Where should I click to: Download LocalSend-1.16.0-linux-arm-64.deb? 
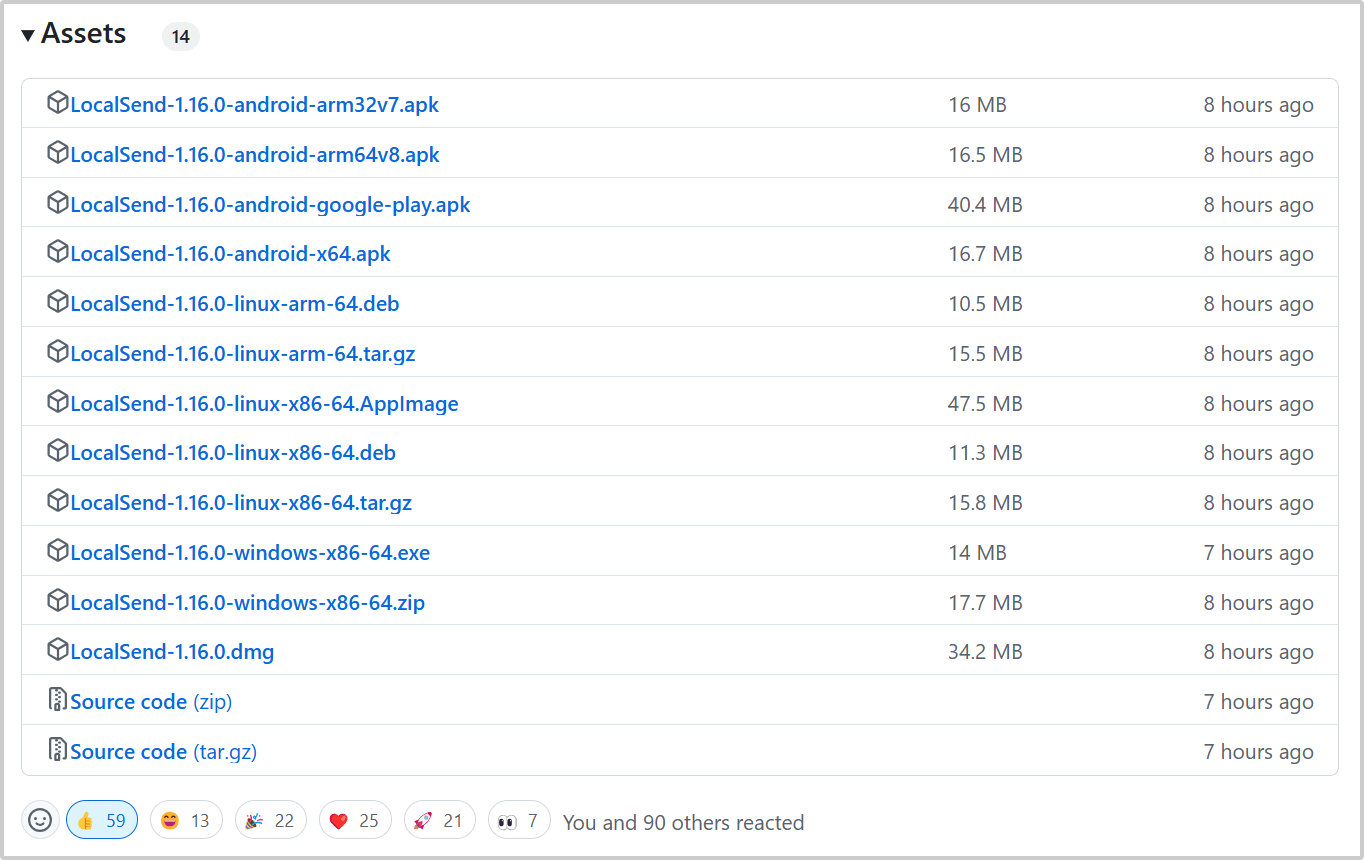235,304
